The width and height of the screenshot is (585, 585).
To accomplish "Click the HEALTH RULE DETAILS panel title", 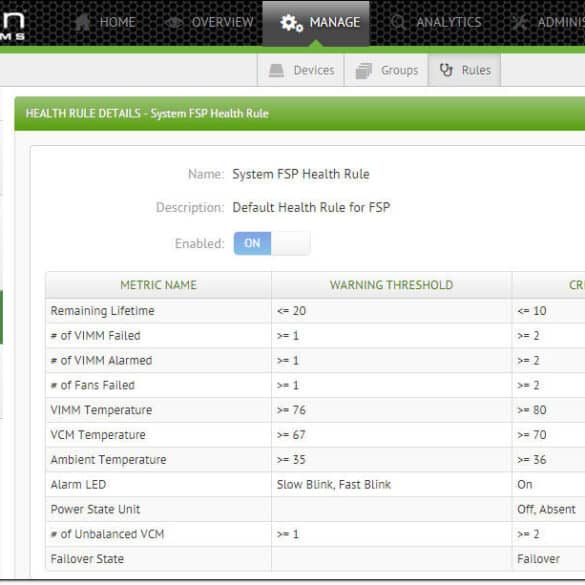I will pyautogui.click(x=147, y=113).
